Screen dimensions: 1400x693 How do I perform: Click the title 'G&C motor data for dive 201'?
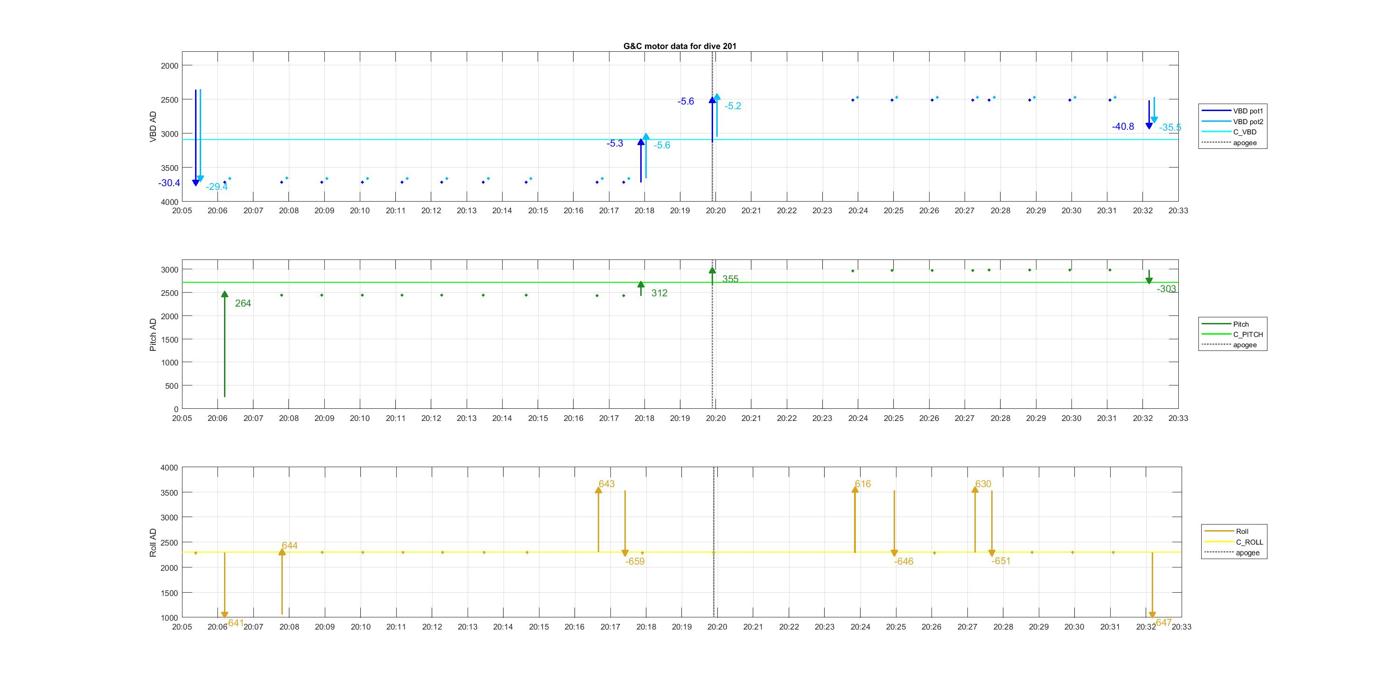coord(680,46)
